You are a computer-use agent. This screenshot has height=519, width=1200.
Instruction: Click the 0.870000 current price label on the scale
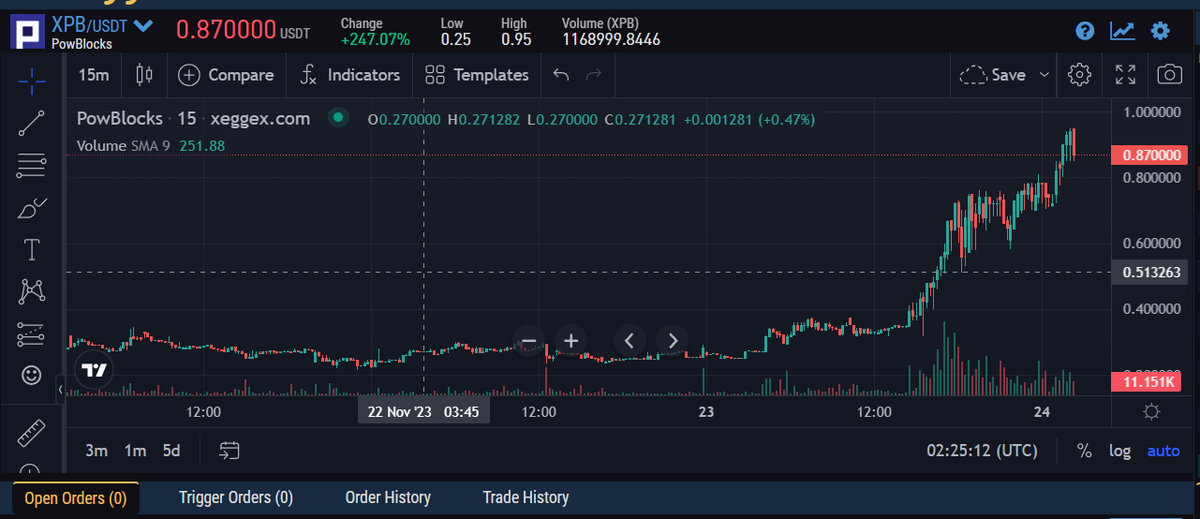(1153, 156)
